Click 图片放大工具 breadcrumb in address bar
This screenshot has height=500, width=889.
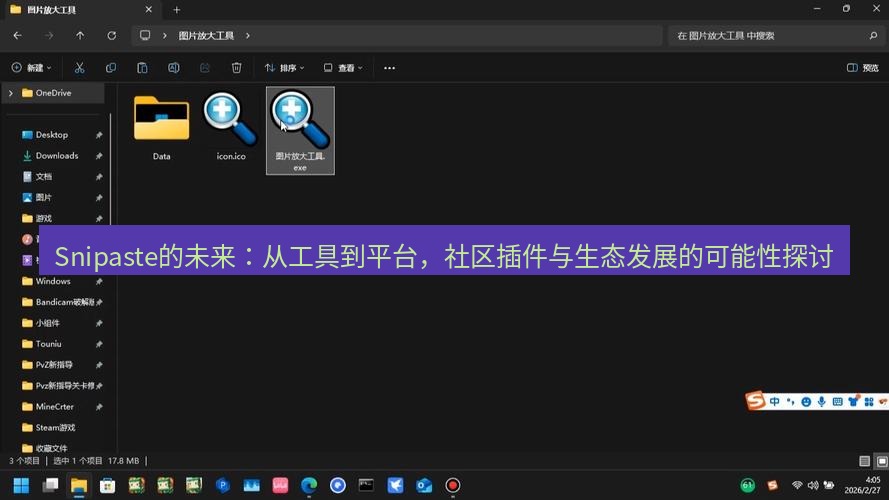(206, 36)
